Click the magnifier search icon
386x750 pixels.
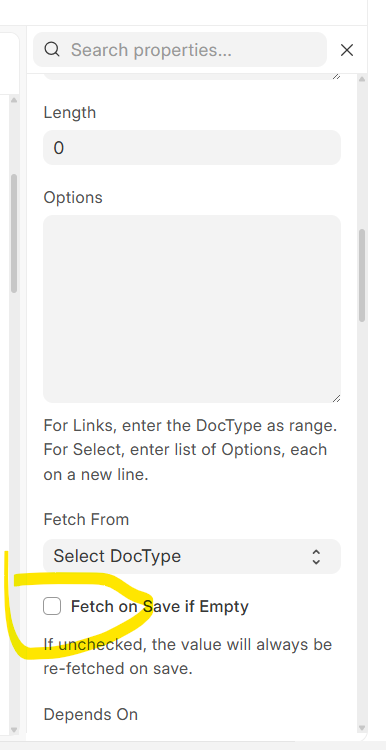pos(52,49)
